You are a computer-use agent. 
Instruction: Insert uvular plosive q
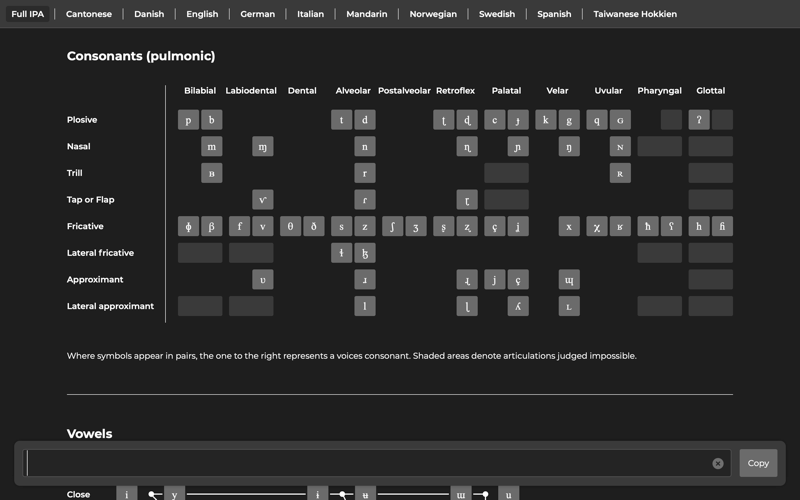(x=596, y=120)
